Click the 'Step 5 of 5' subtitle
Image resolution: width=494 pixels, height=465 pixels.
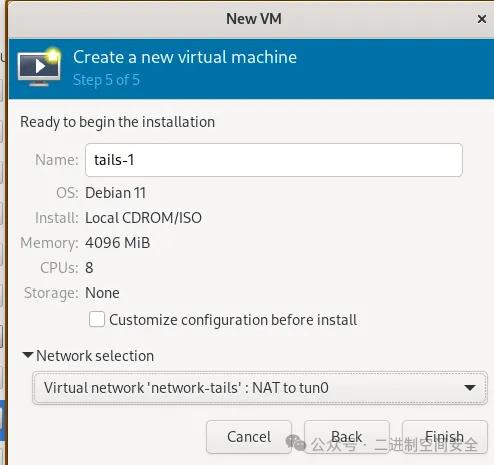106,80
